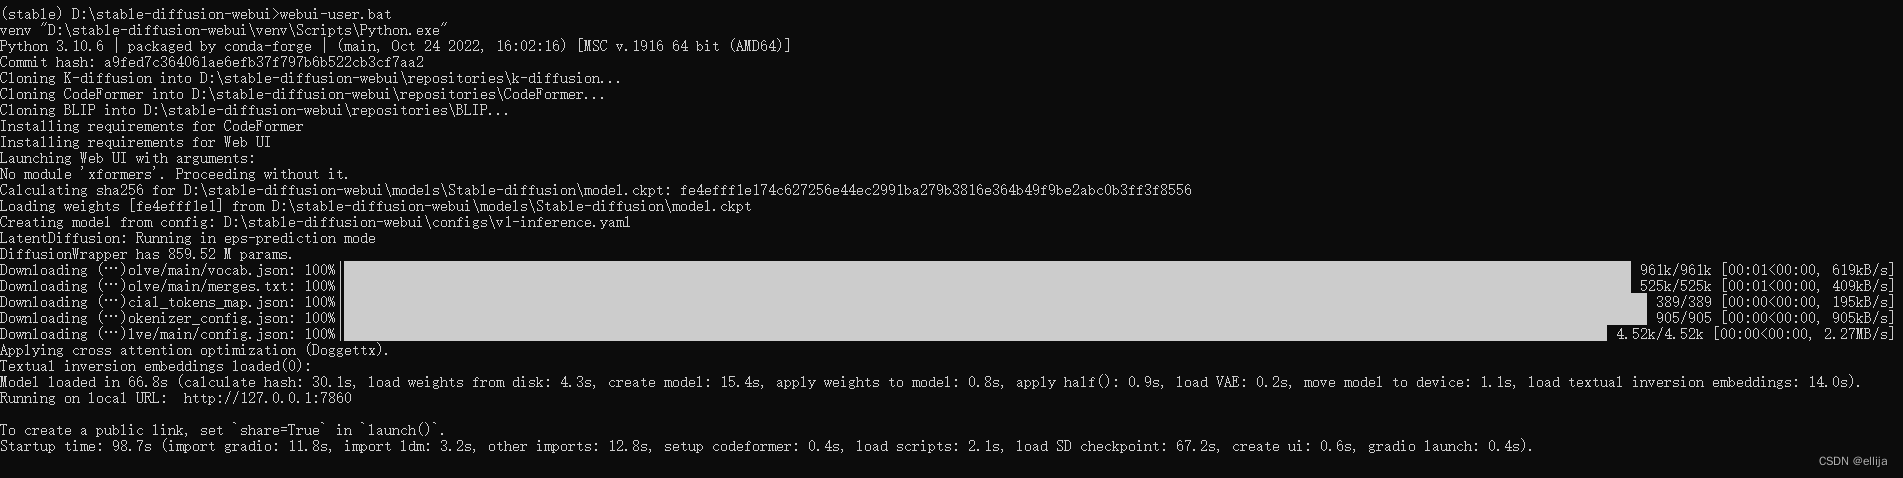Click the Commit hash line
Screen dimensions: 1903x478
click(212, 62)
